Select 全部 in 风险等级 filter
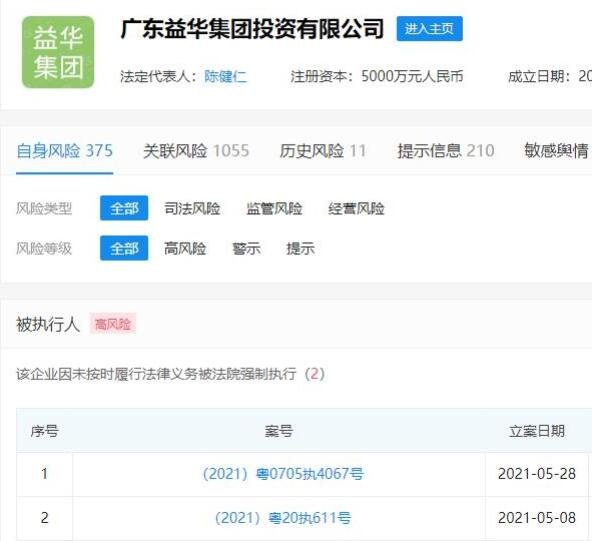 [124, 248]
